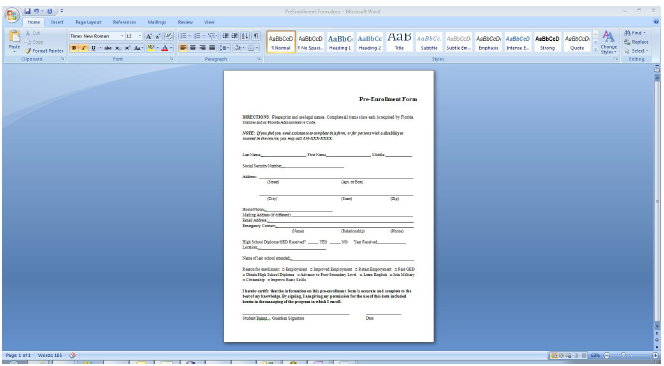Justify the paragraph text
This screenshot has width=664, height=366.
click(212, 48)
